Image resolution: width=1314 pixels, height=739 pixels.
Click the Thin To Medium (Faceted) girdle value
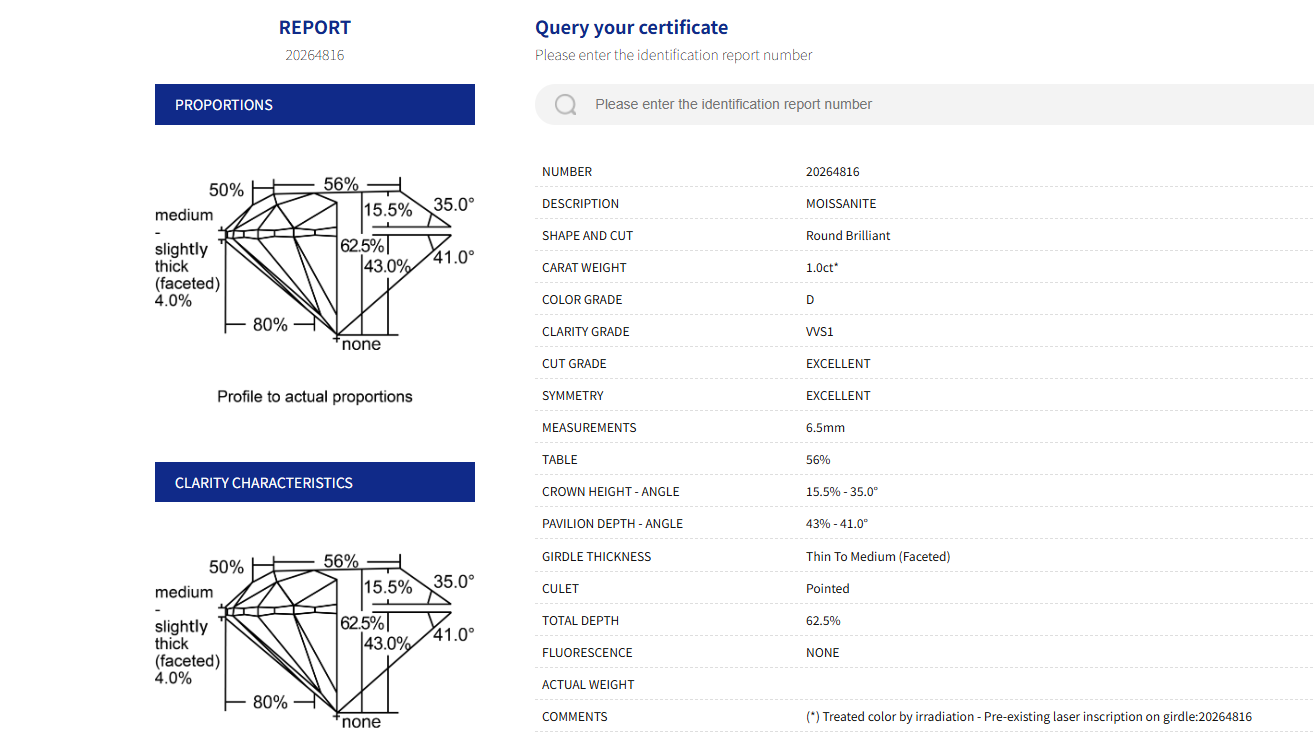coord(877,557)
